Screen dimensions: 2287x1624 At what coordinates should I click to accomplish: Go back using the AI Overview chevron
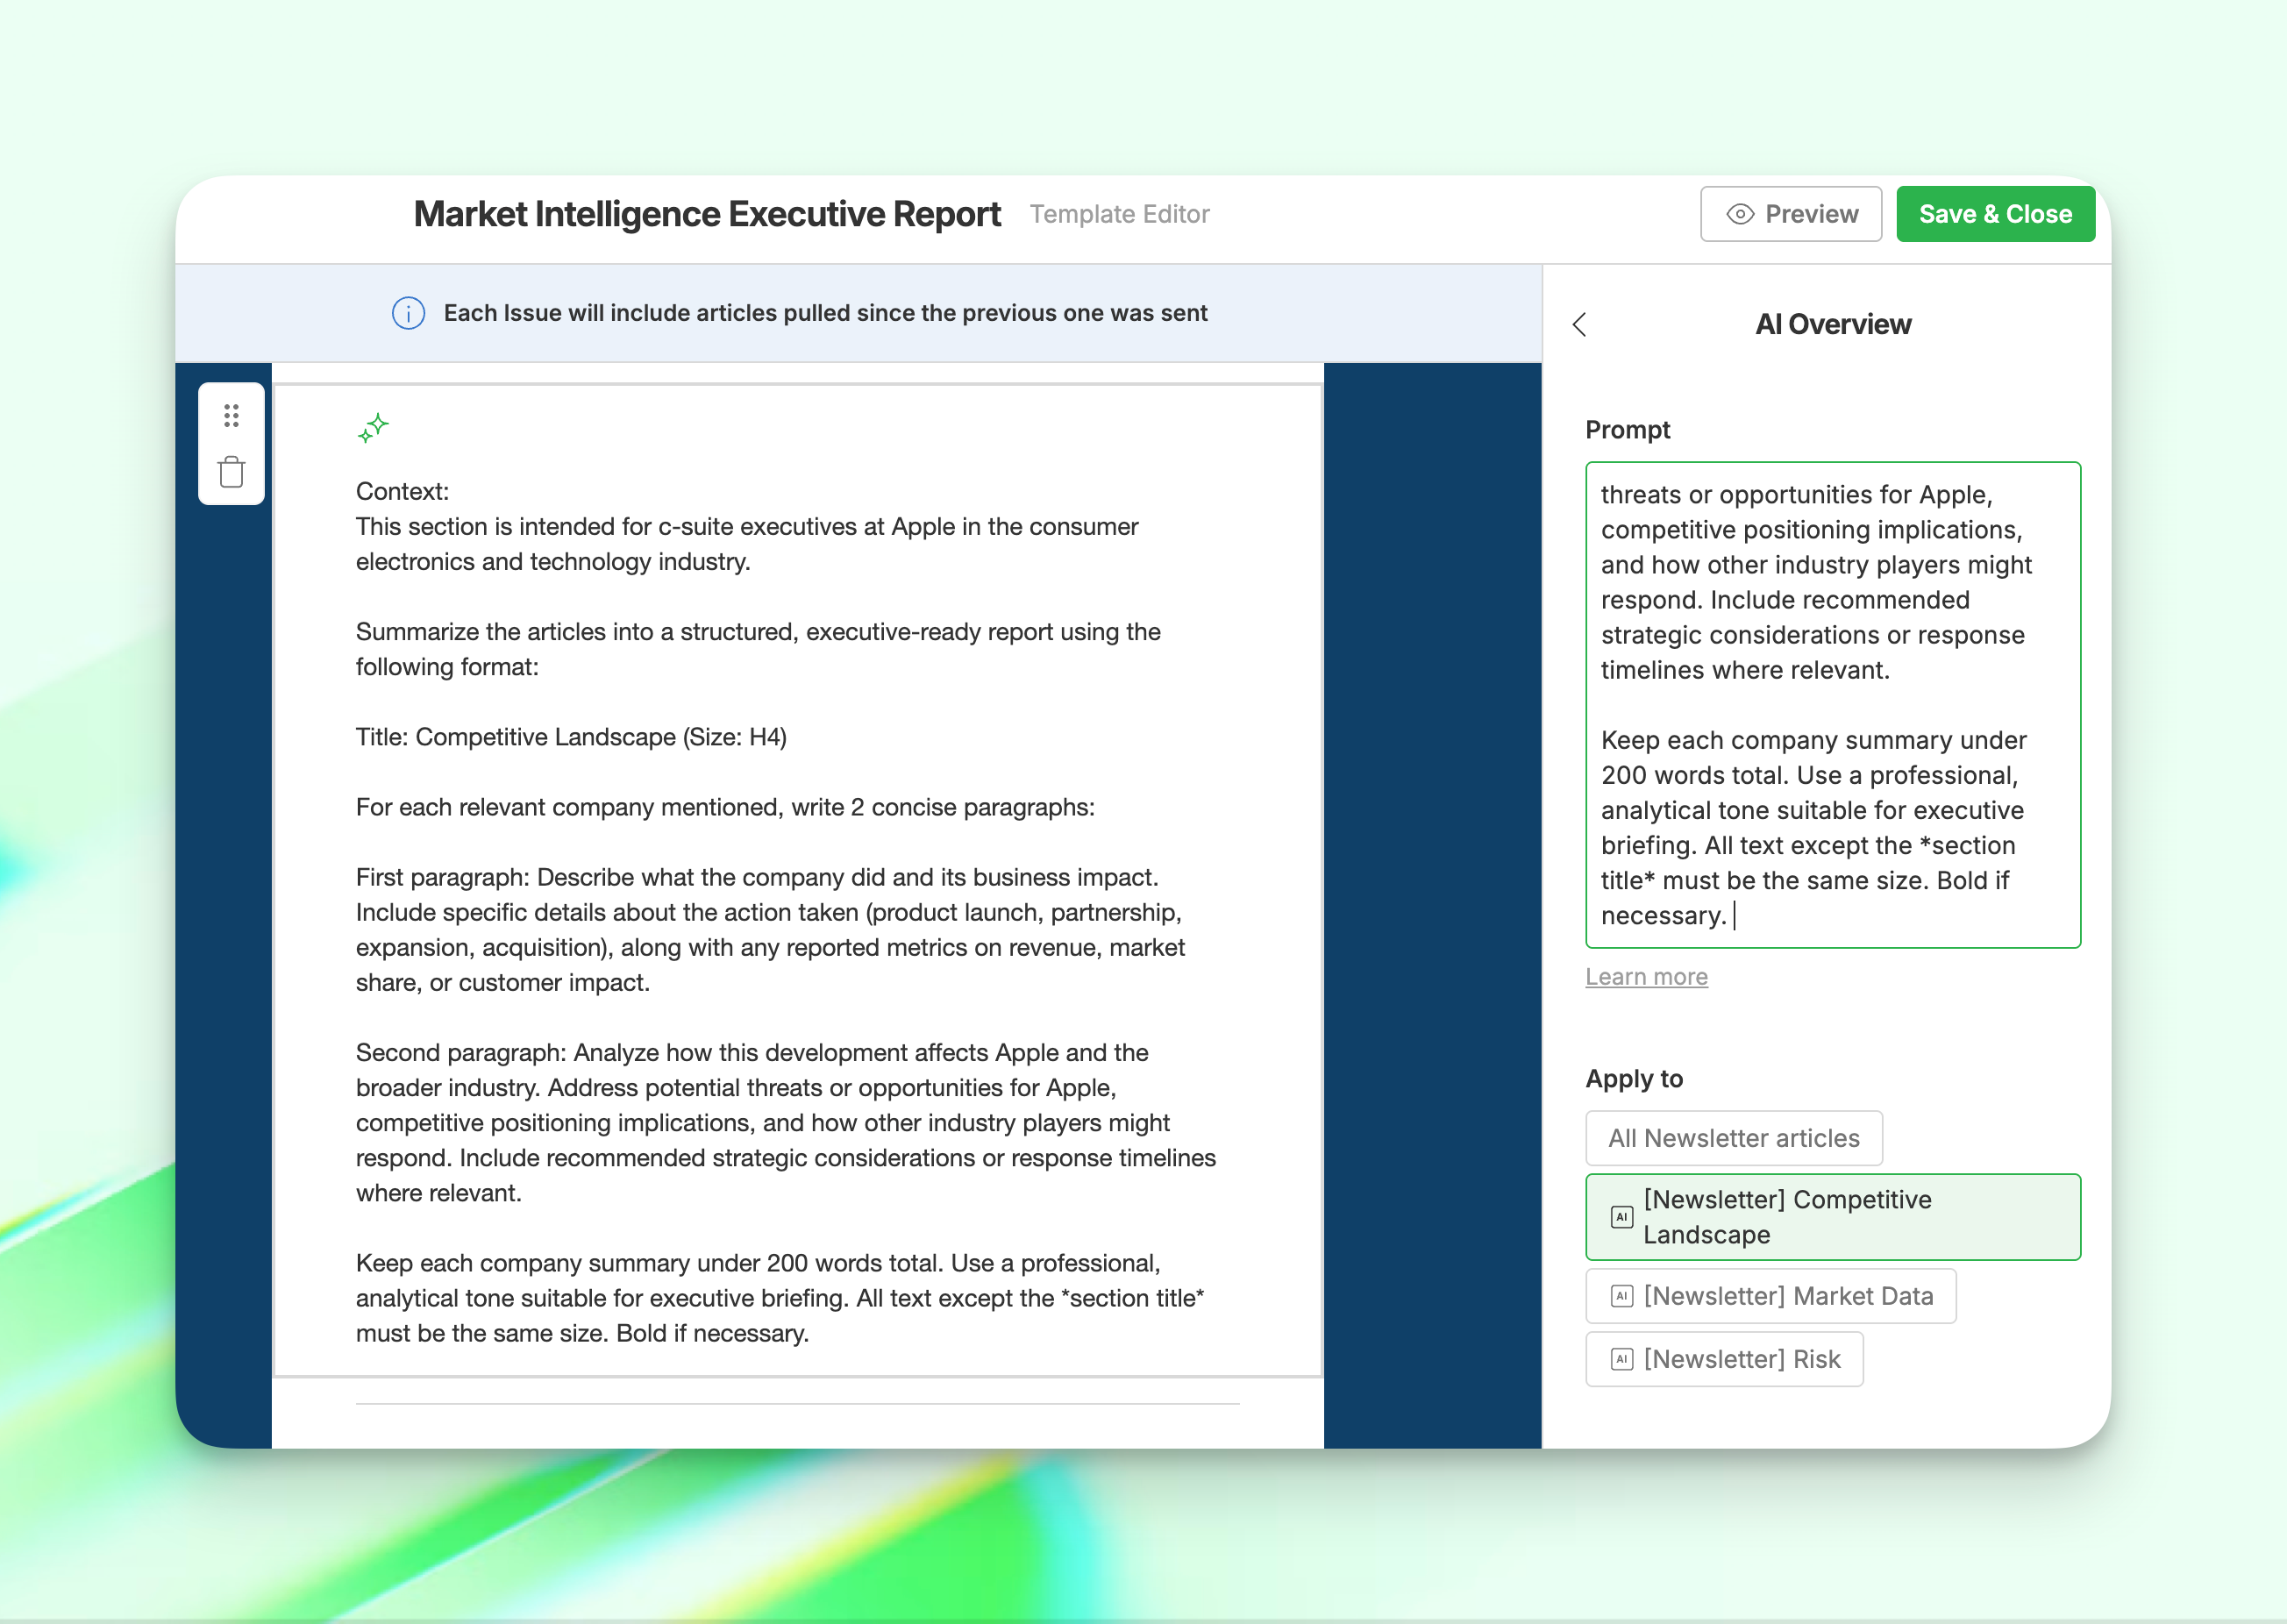[1580, 324]
